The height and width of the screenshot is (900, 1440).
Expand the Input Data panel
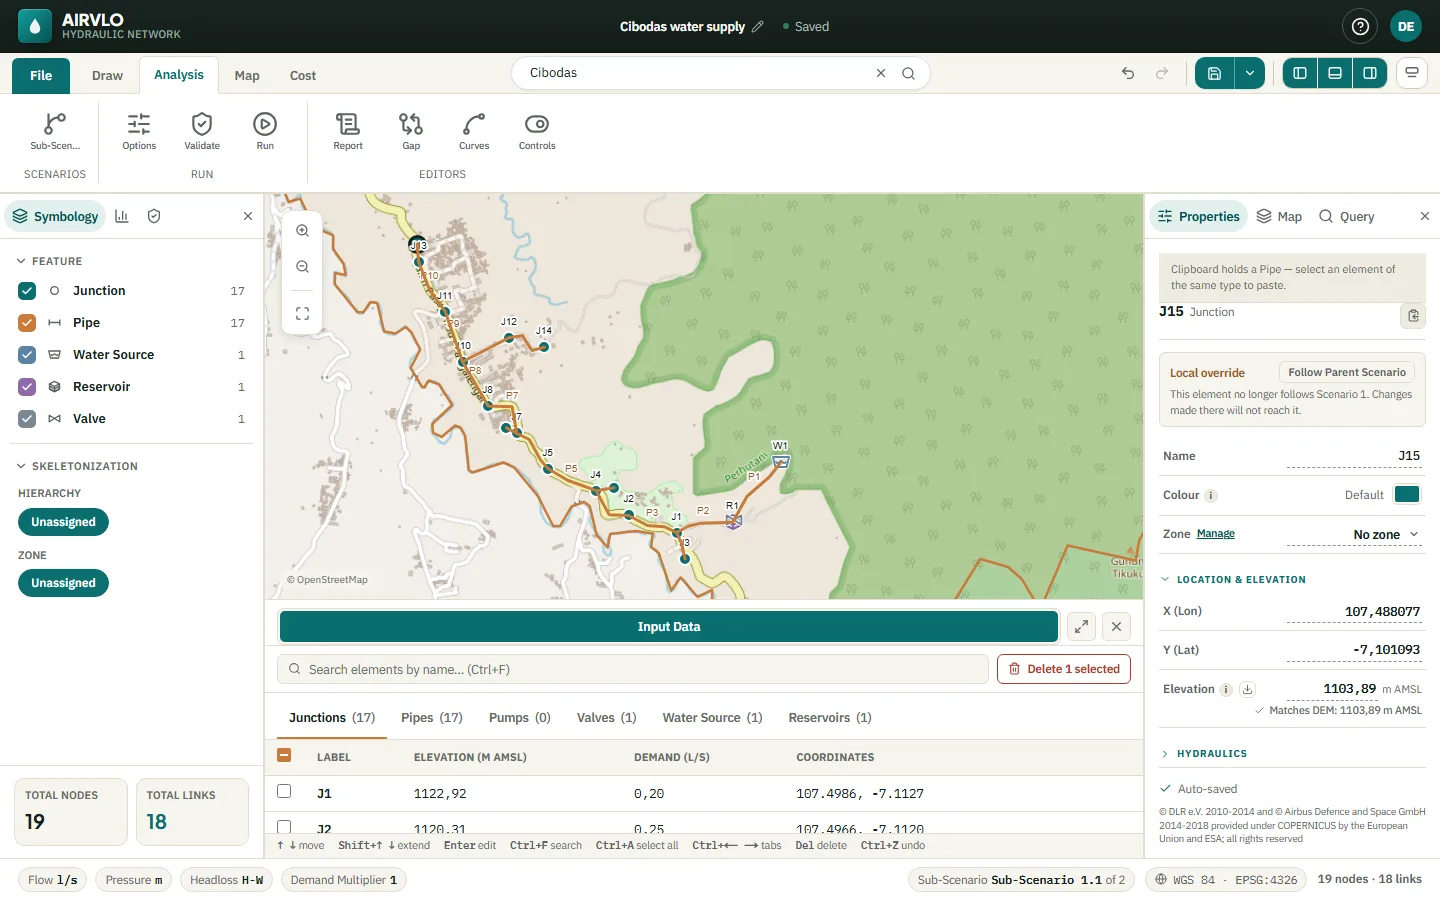1081,627
